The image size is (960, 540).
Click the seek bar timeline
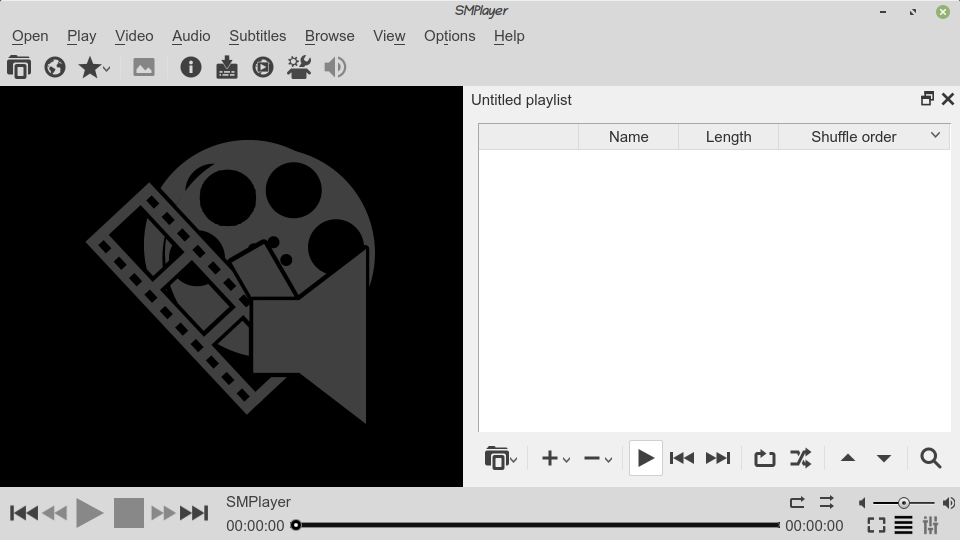[538, 525]
